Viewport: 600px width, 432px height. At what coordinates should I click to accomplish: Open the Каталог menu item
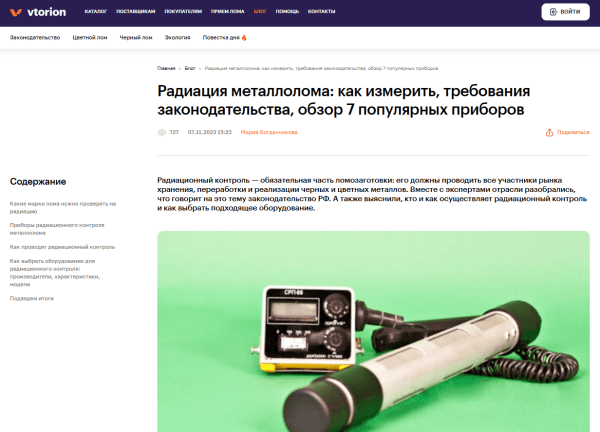[x=96, y=11]
